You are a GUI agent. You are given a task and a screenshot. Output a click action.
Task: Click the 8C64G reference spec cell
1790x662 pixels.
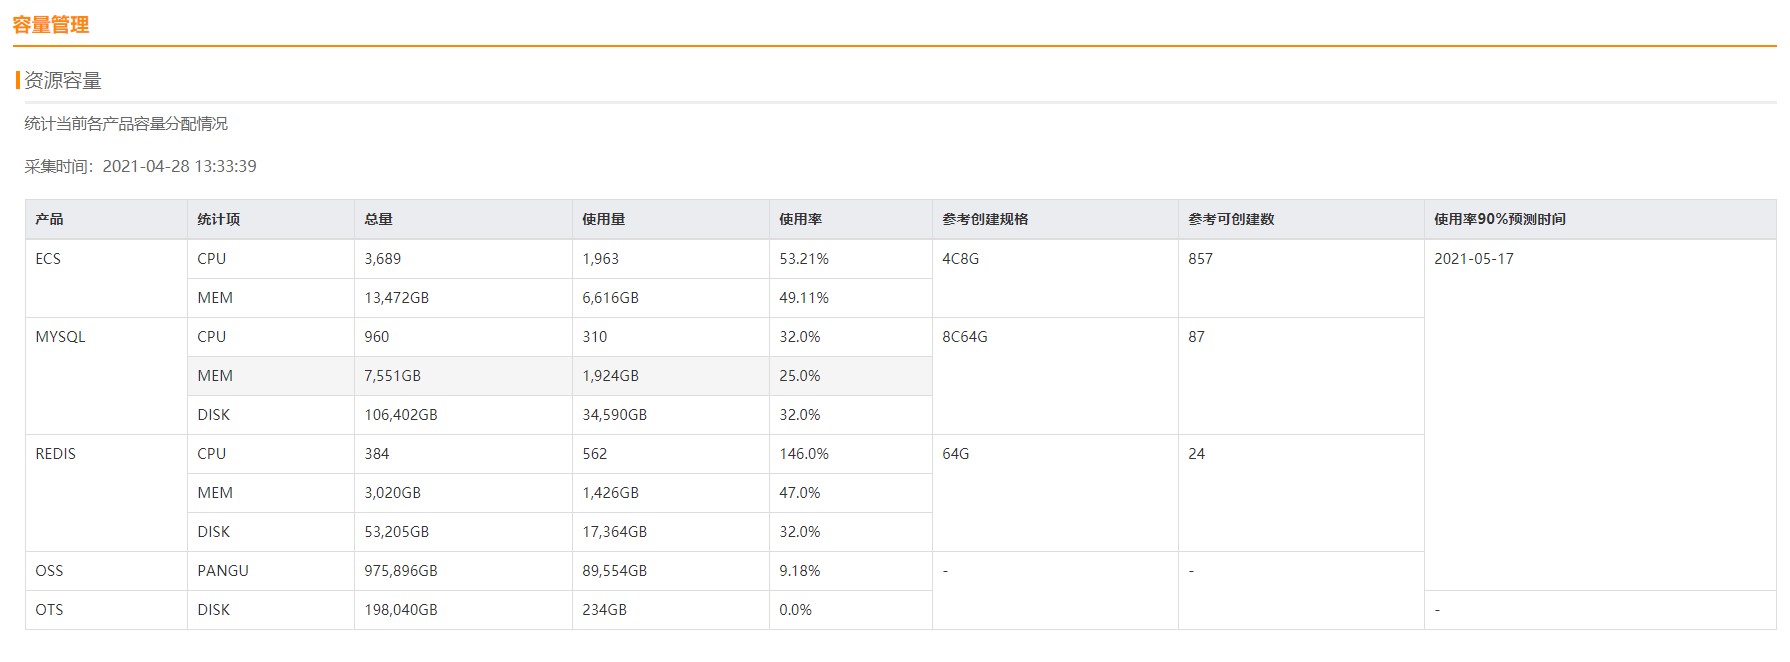point(964,337)
